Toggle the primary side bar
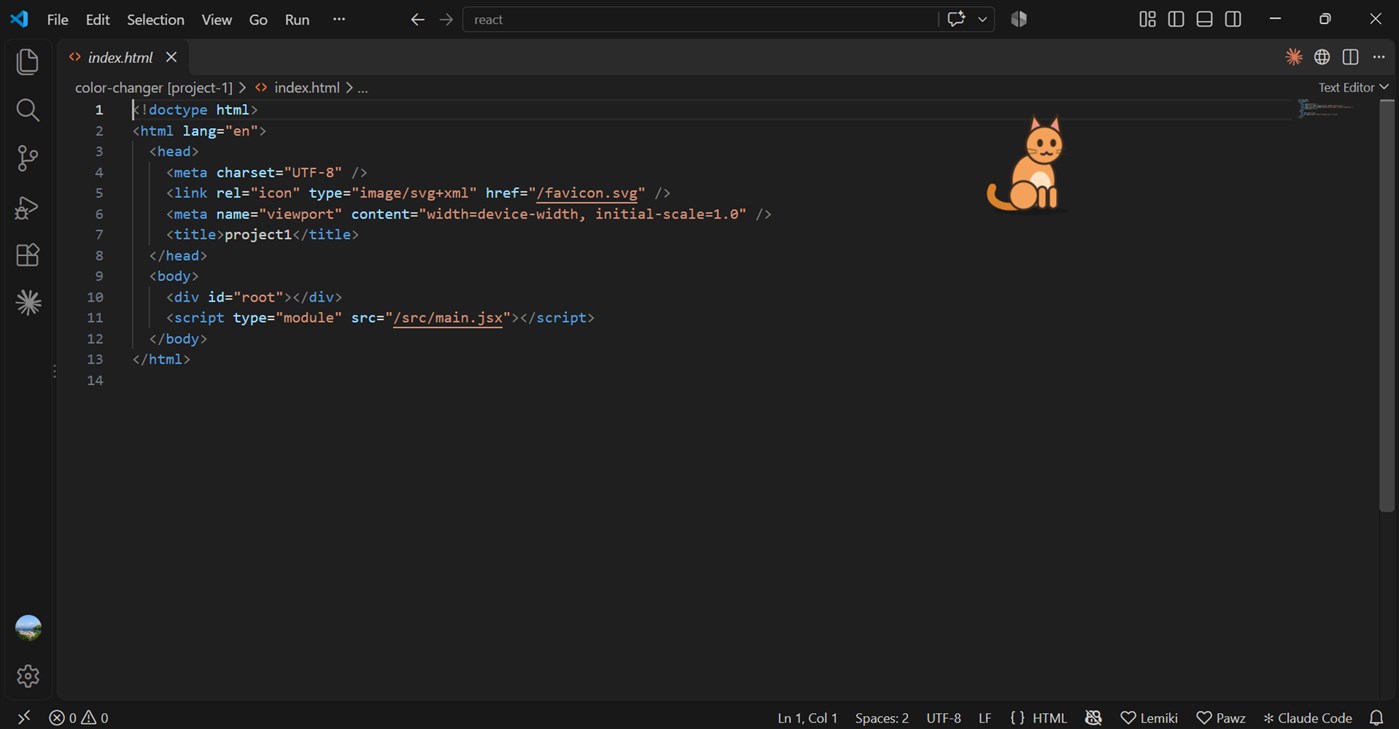The height and width of the screenshot is (729, 1399). [1176, 19]
